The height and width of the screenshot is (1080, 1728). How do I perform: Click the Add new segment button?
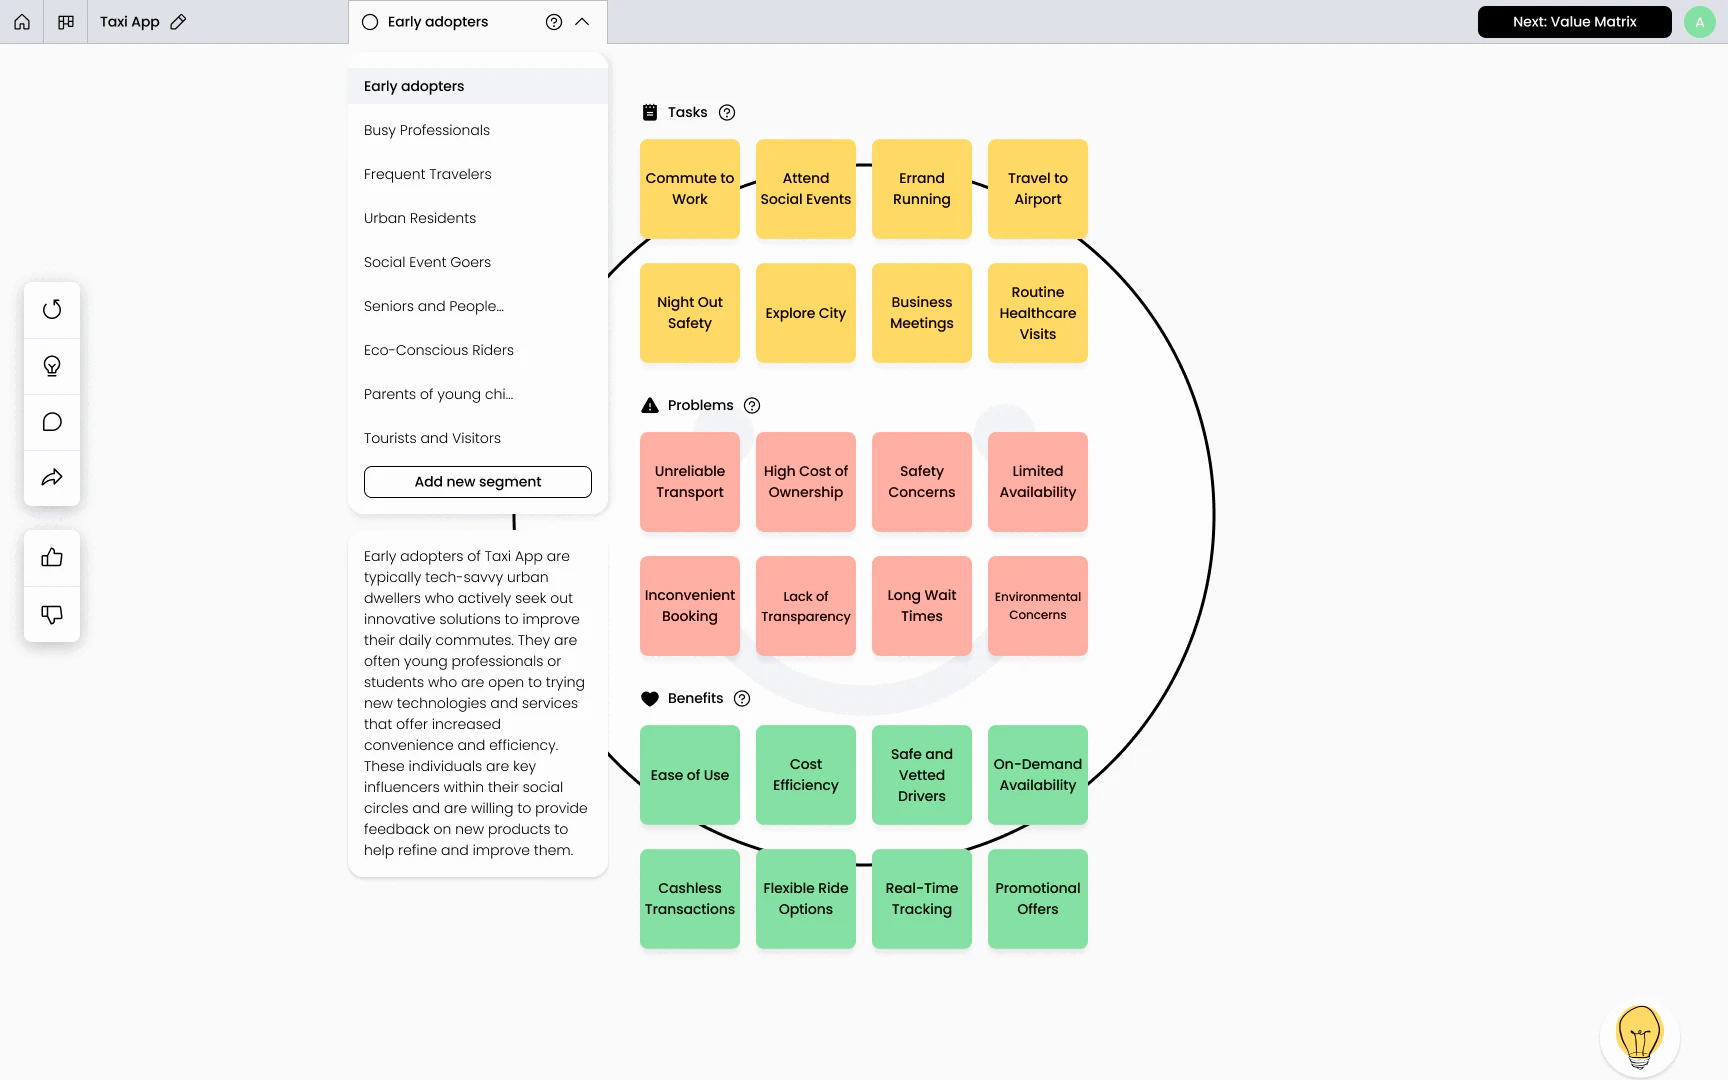pos(477,481)
